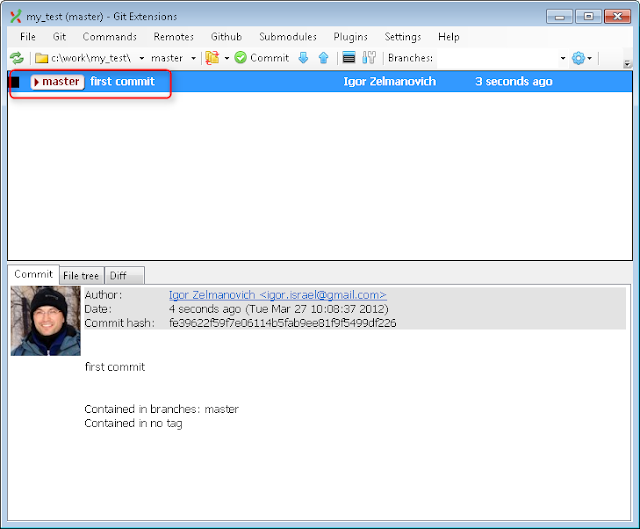Viewport: 640px width, 529px height.
Task: Click the 'first commit' message in details pane
Action: [115, 367]
